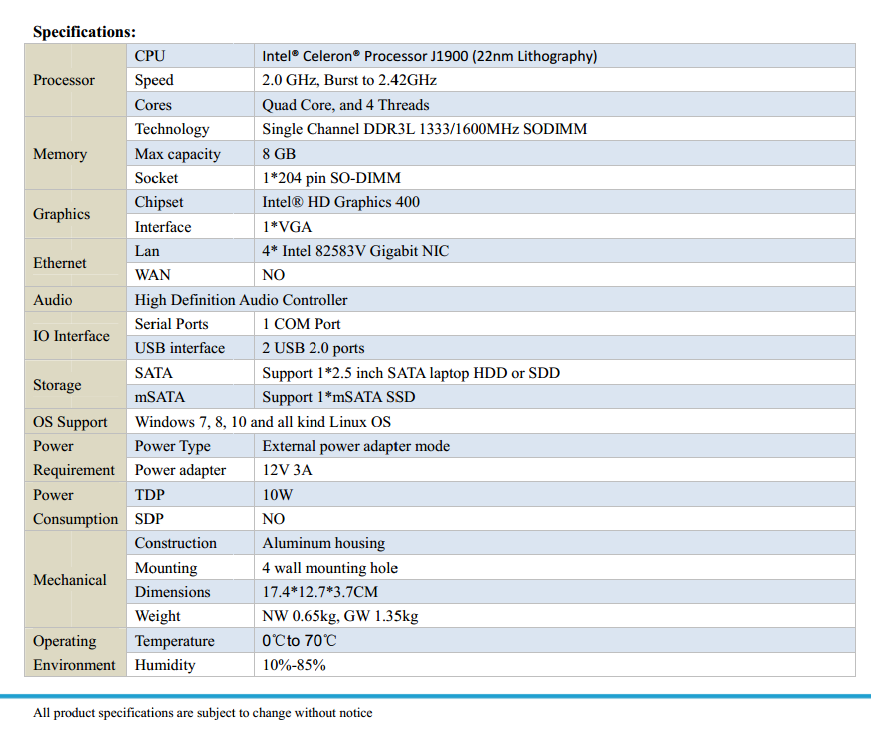Select the 12V 3A power adapter value
The height and width of the screenshot is (731, 871).
coord(287,470)
